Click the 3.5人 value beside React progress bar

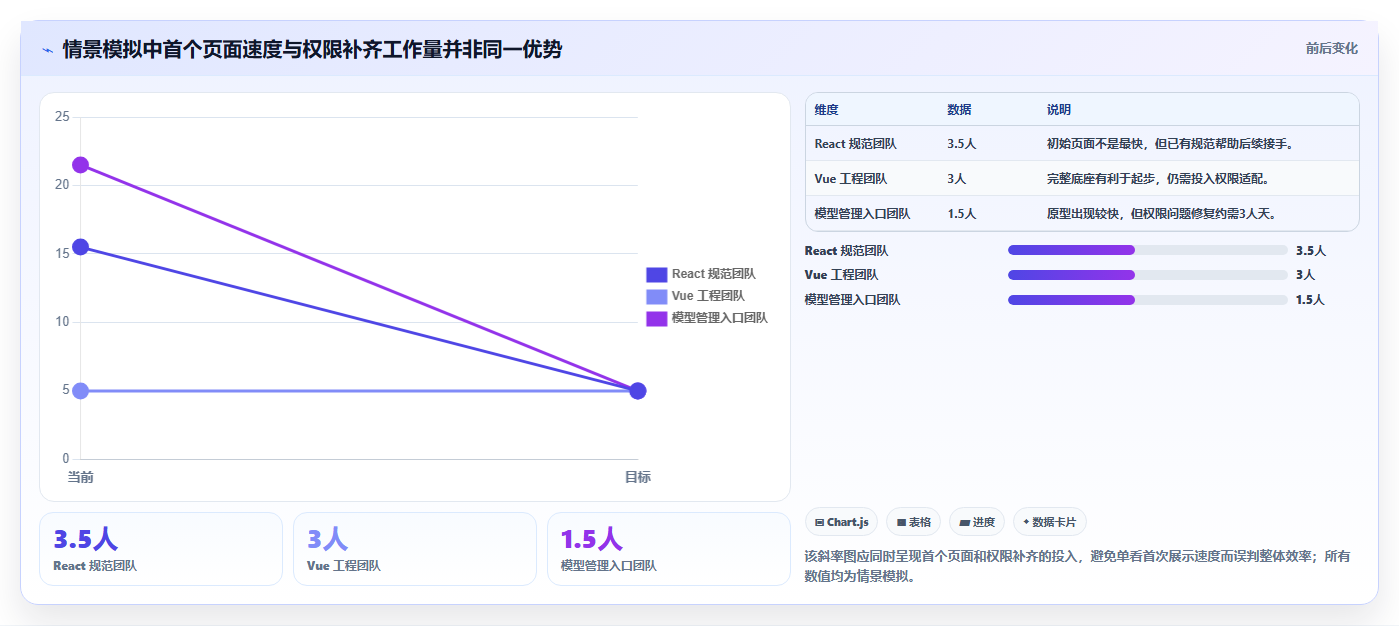1311,250
